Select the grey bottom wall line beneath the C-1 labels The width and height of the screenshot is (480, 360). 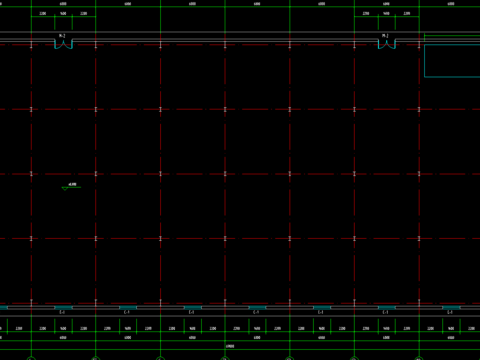click(x=240, y=316)
